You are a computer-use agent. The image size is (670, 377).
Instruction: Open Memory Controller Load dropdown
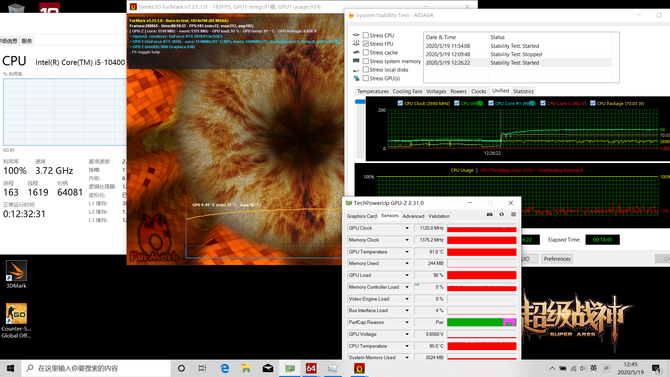pyautogui.click(x=407, y=287)
